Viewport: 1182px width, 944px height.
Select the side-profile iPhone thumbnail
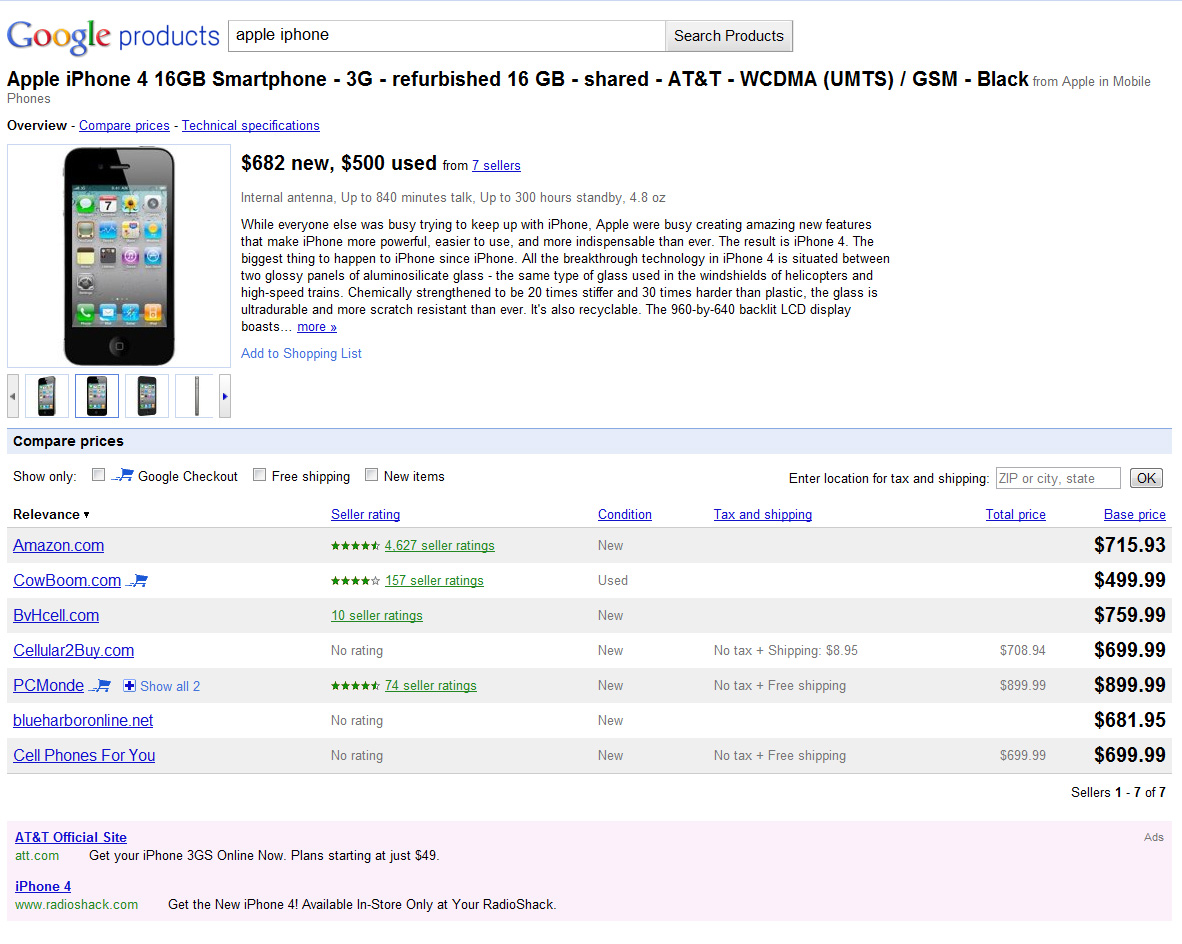tap(196, 396)
